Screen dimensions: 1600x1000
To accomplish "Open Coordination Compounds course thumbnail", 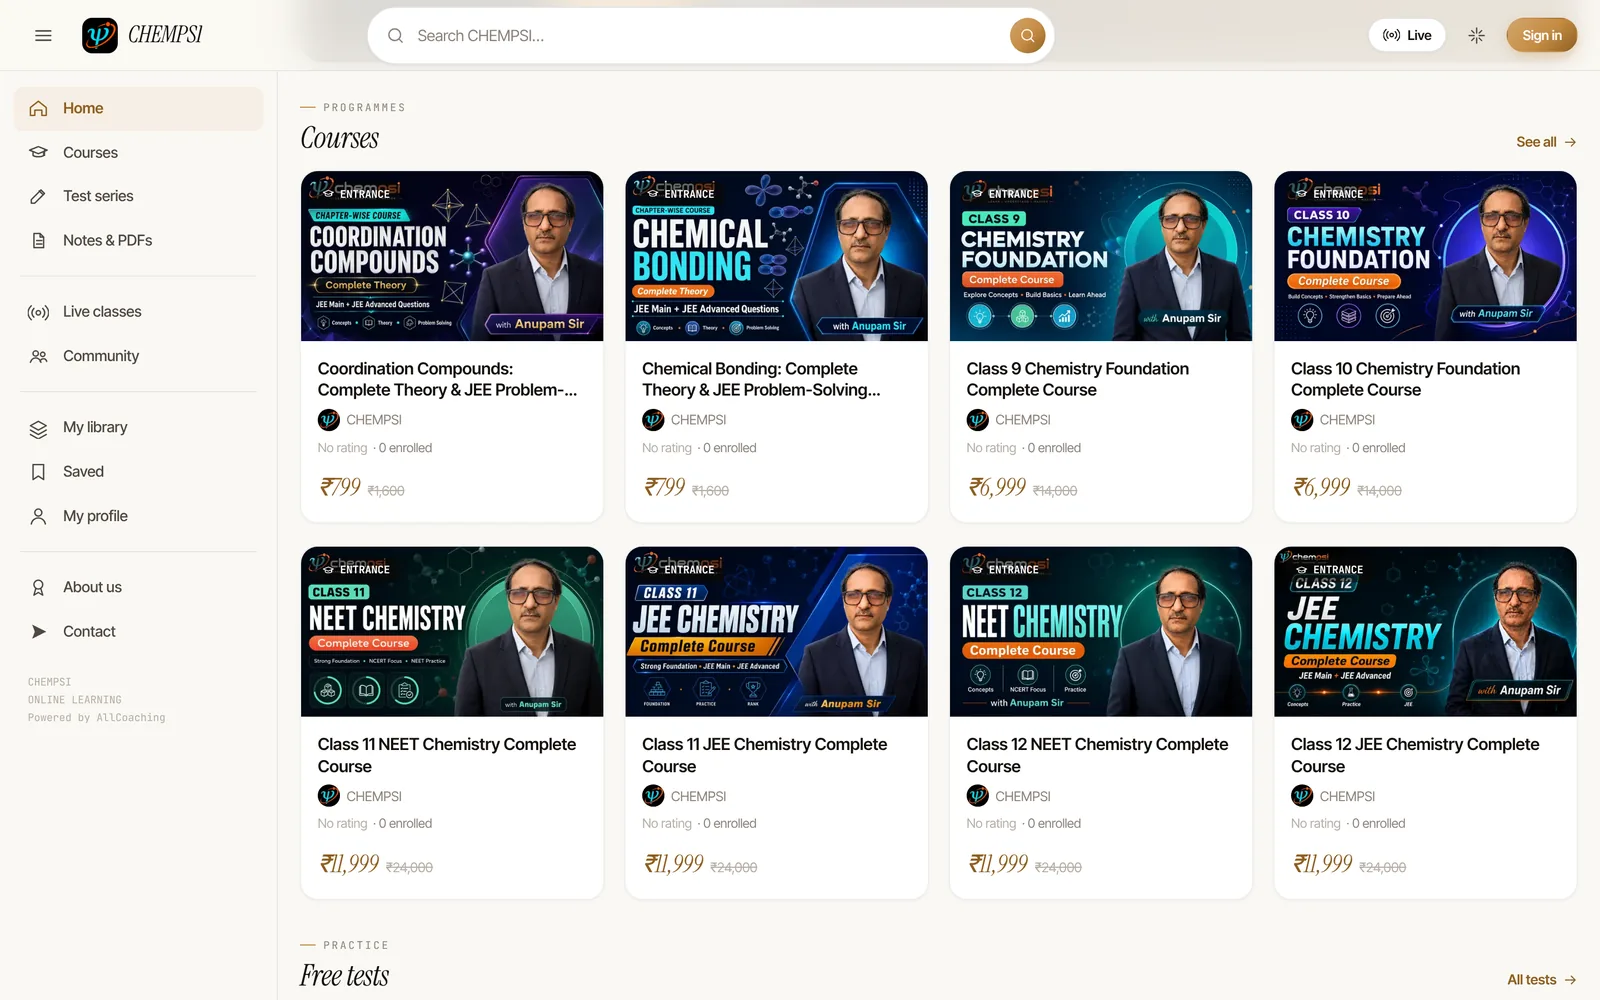I will [452, 256].
